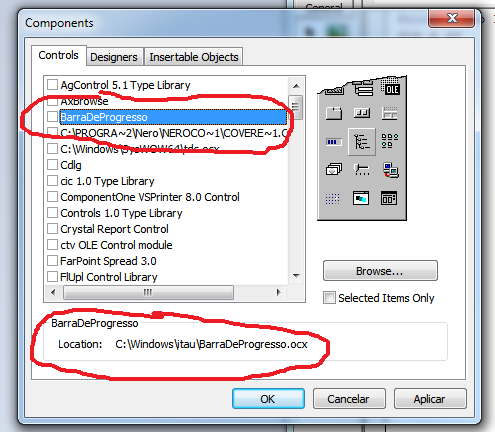Viewport: 495px width, 432px height.
Task: Click the Browse... button
Action: click(380, 271)
